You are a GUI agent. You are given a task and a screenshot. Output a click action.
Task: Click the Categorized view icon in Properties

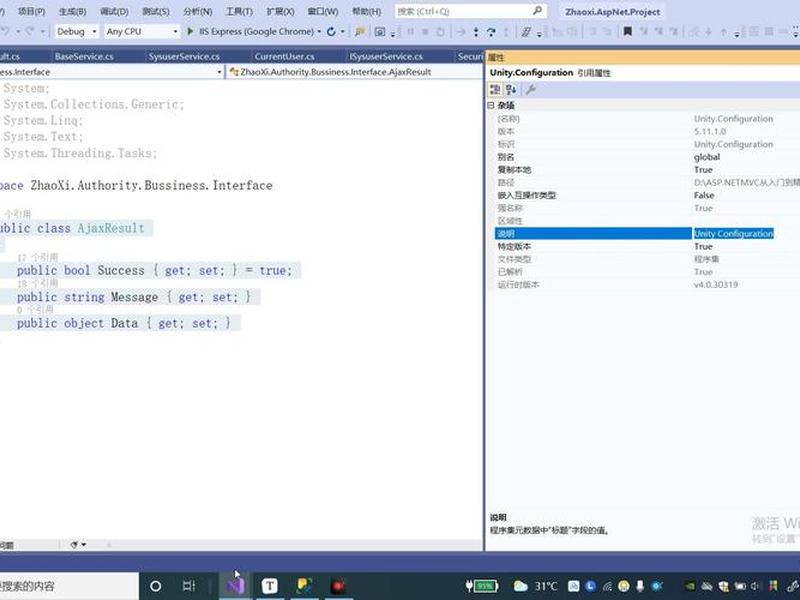coord(495,90)
